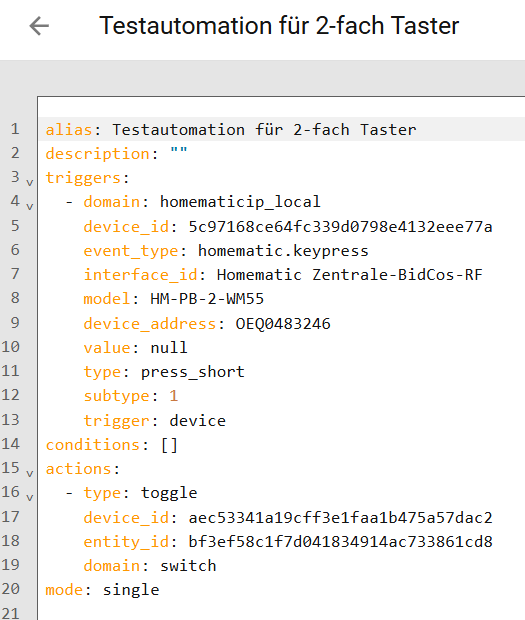Click the empty conditions brackets
Screen dimensions: 525x620
(x=169, y=445)
